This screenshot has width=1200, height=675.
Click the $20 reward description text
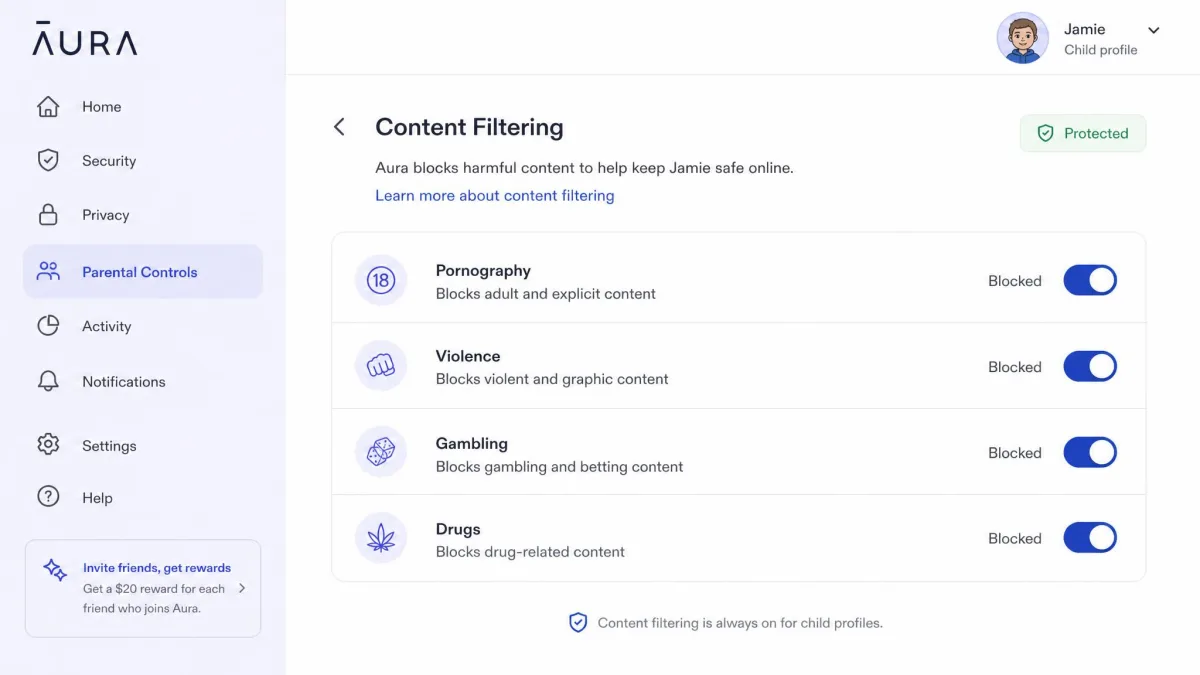154,598
